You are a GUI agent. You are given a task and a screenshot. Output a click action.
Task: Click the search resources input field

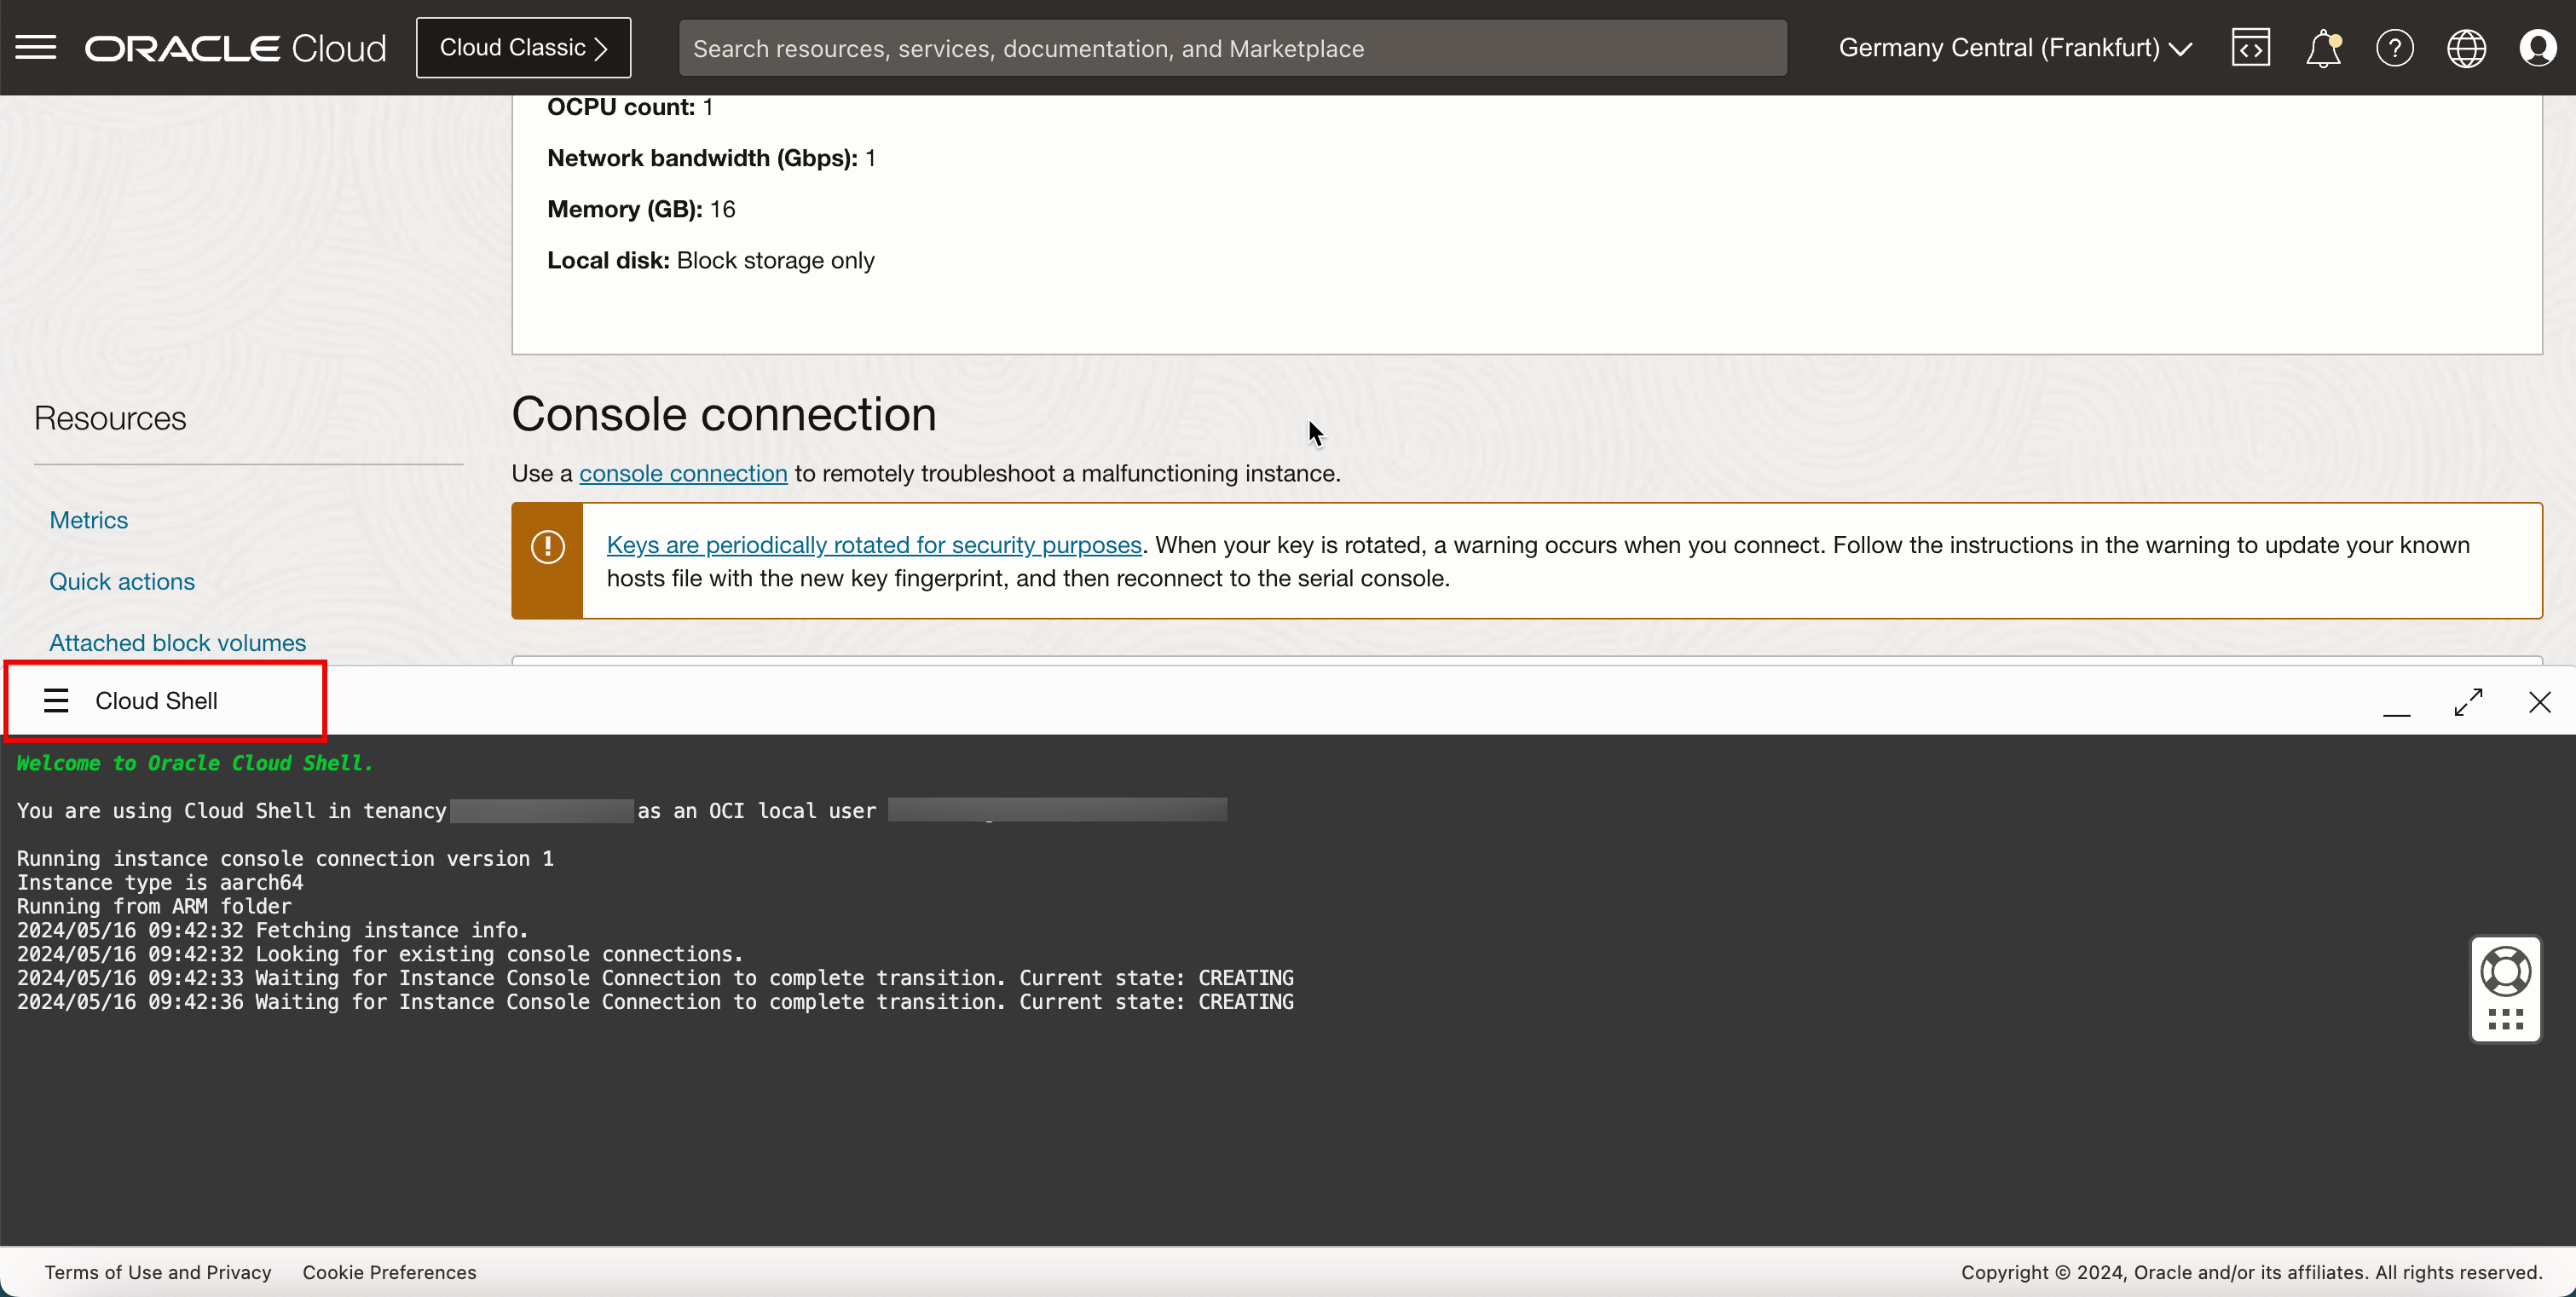pyautogui.click(x=1232, y=48)
